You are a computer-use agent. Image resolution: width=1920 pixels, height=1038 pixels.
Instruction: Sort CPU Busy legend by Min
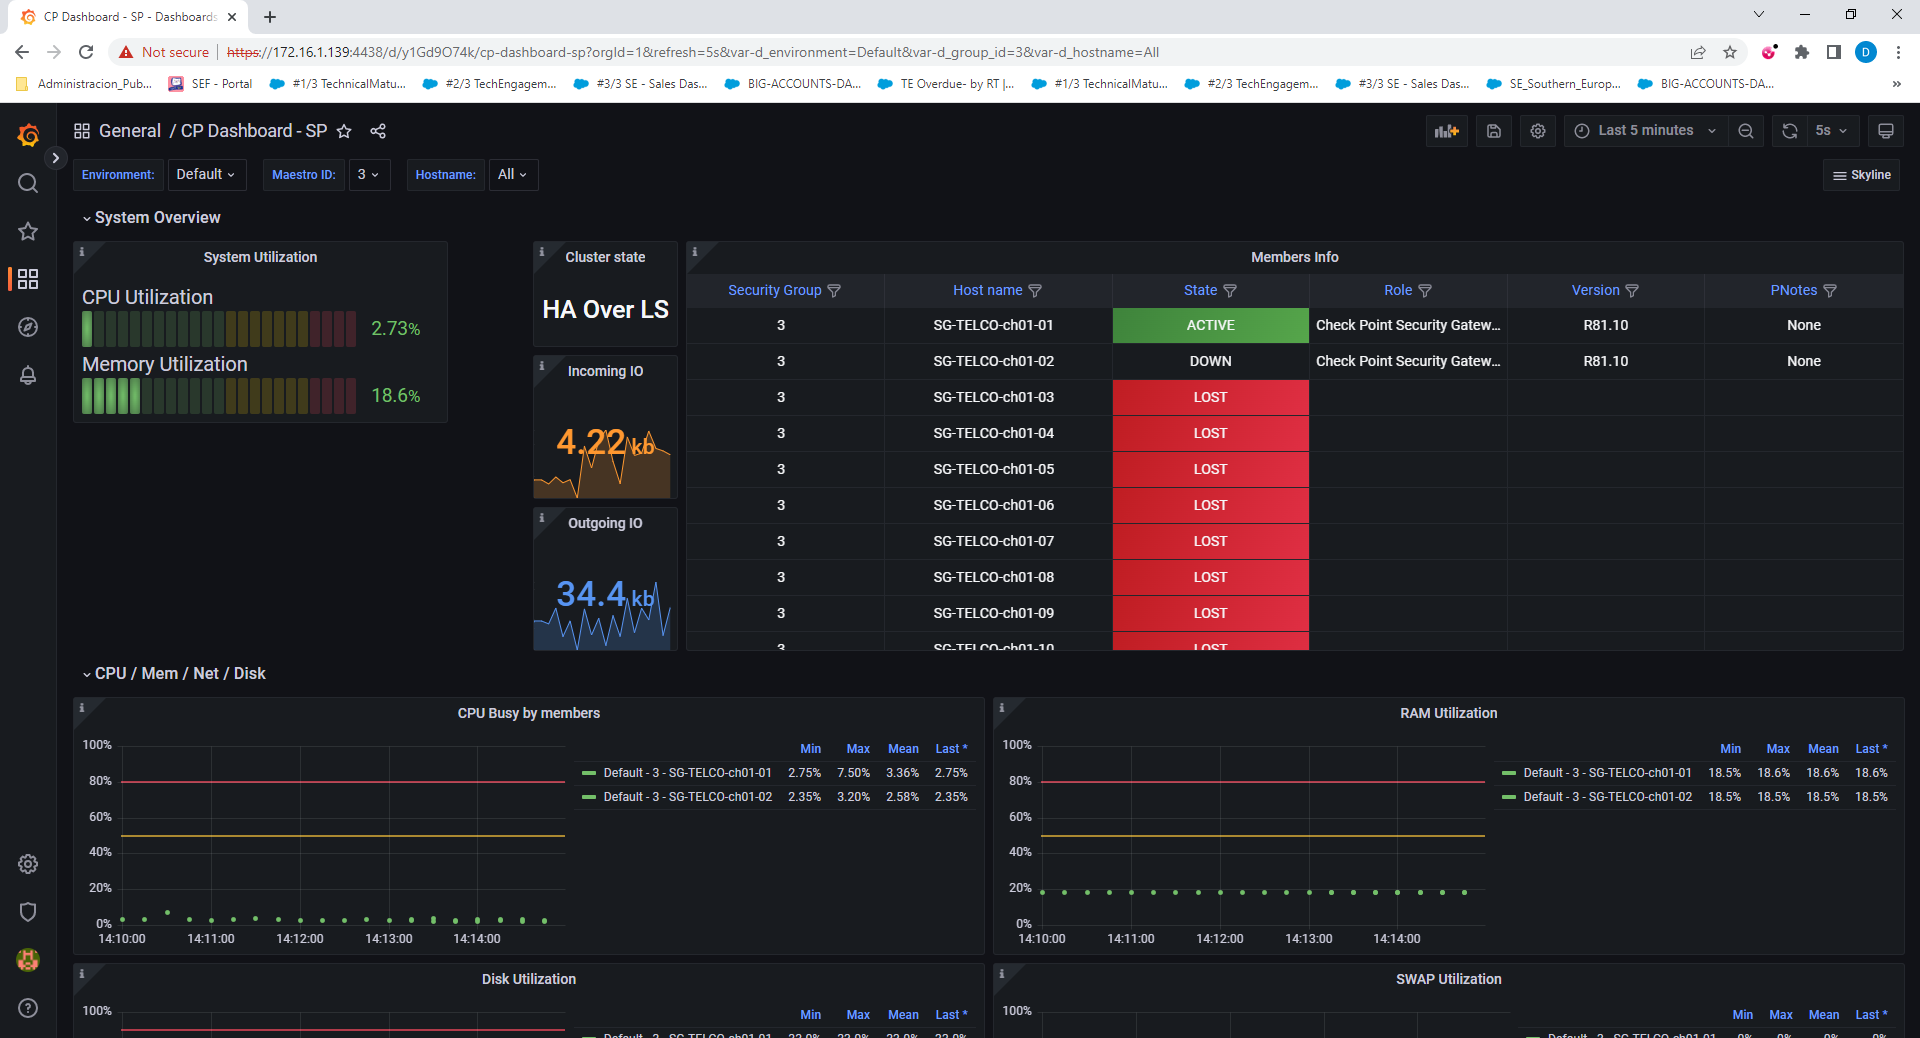810,749
